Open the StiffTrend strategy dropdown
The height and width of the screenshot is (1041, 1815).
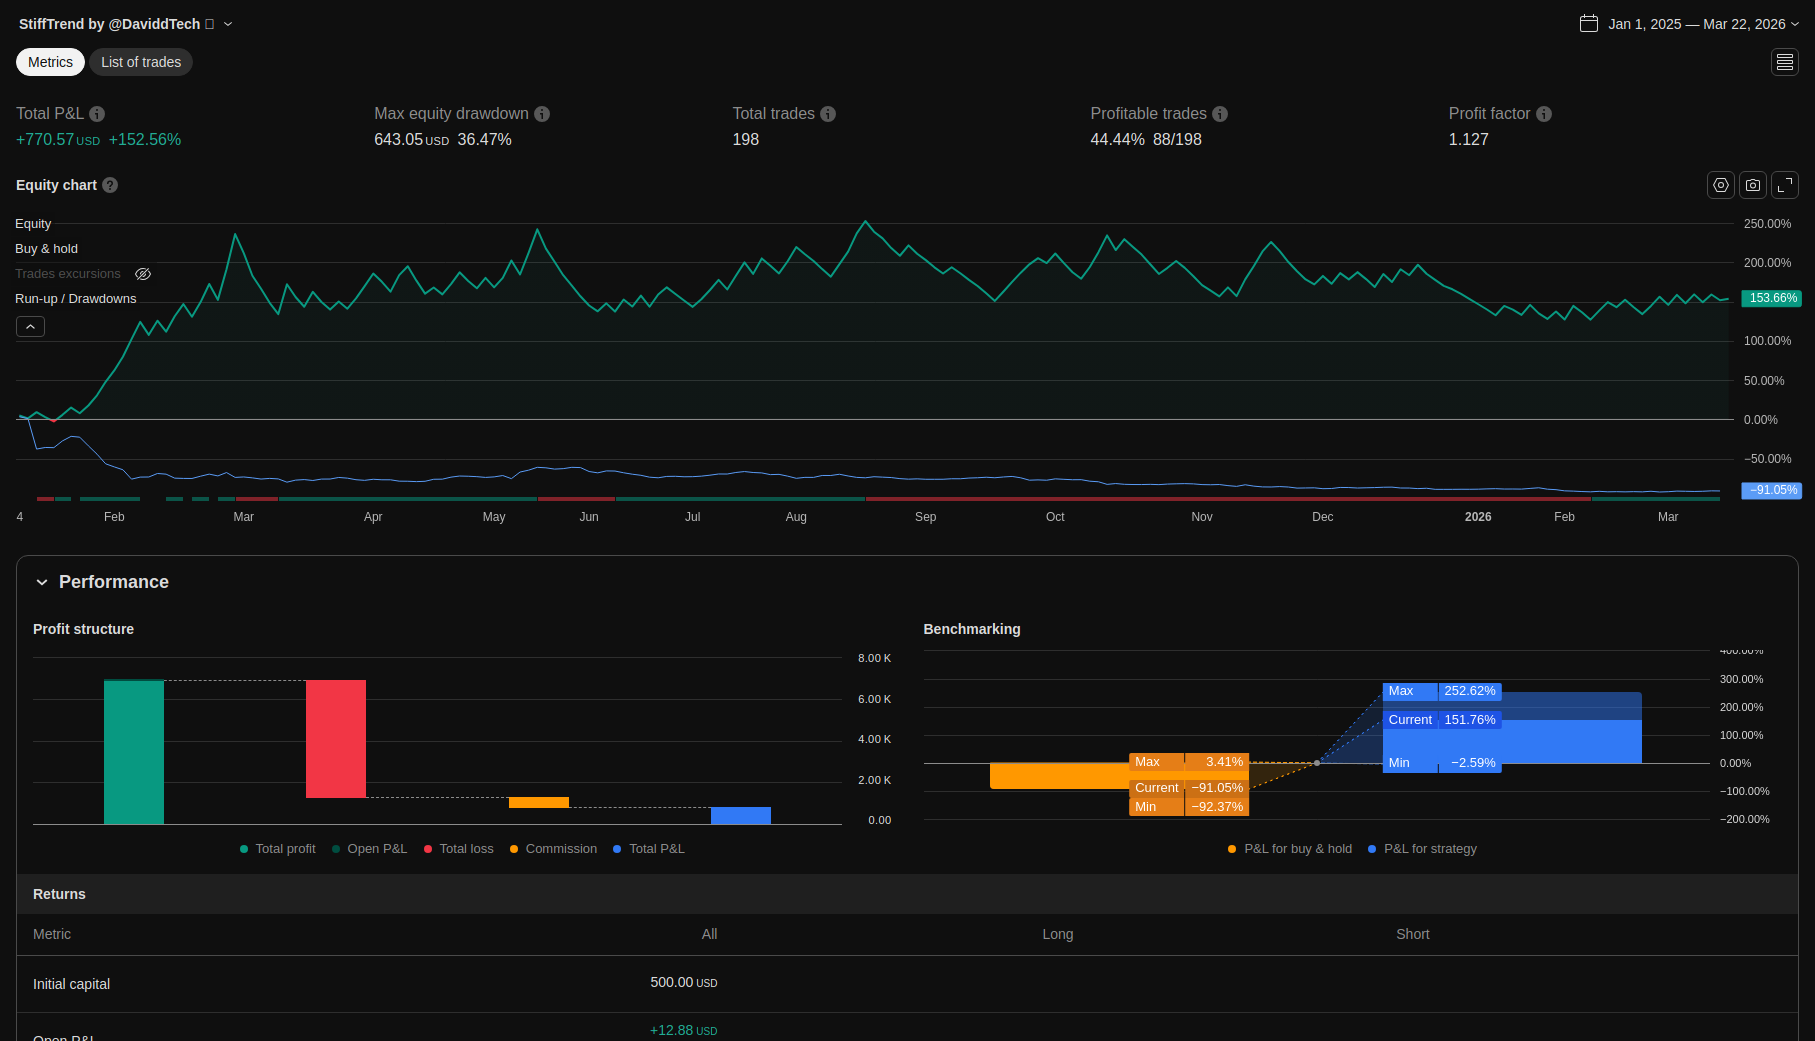pyautogui.click(x=228, y=24)
